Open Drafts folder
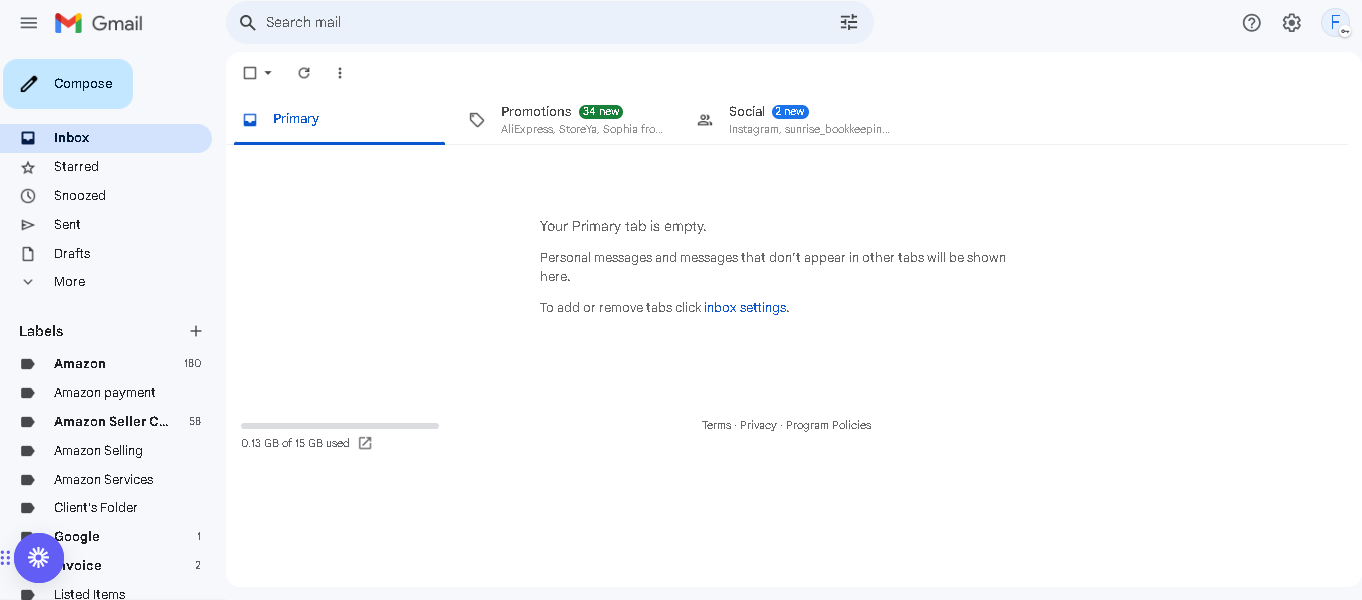Screen dimensions: 1362x600 coord(106,254)
